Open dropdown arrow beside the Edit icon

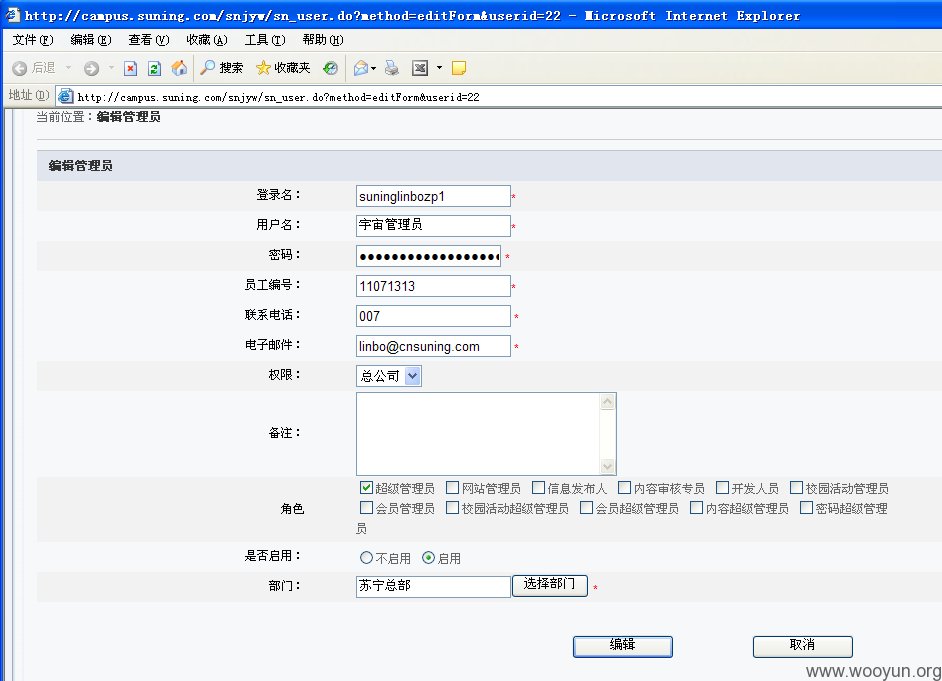(x=439, y=68)
